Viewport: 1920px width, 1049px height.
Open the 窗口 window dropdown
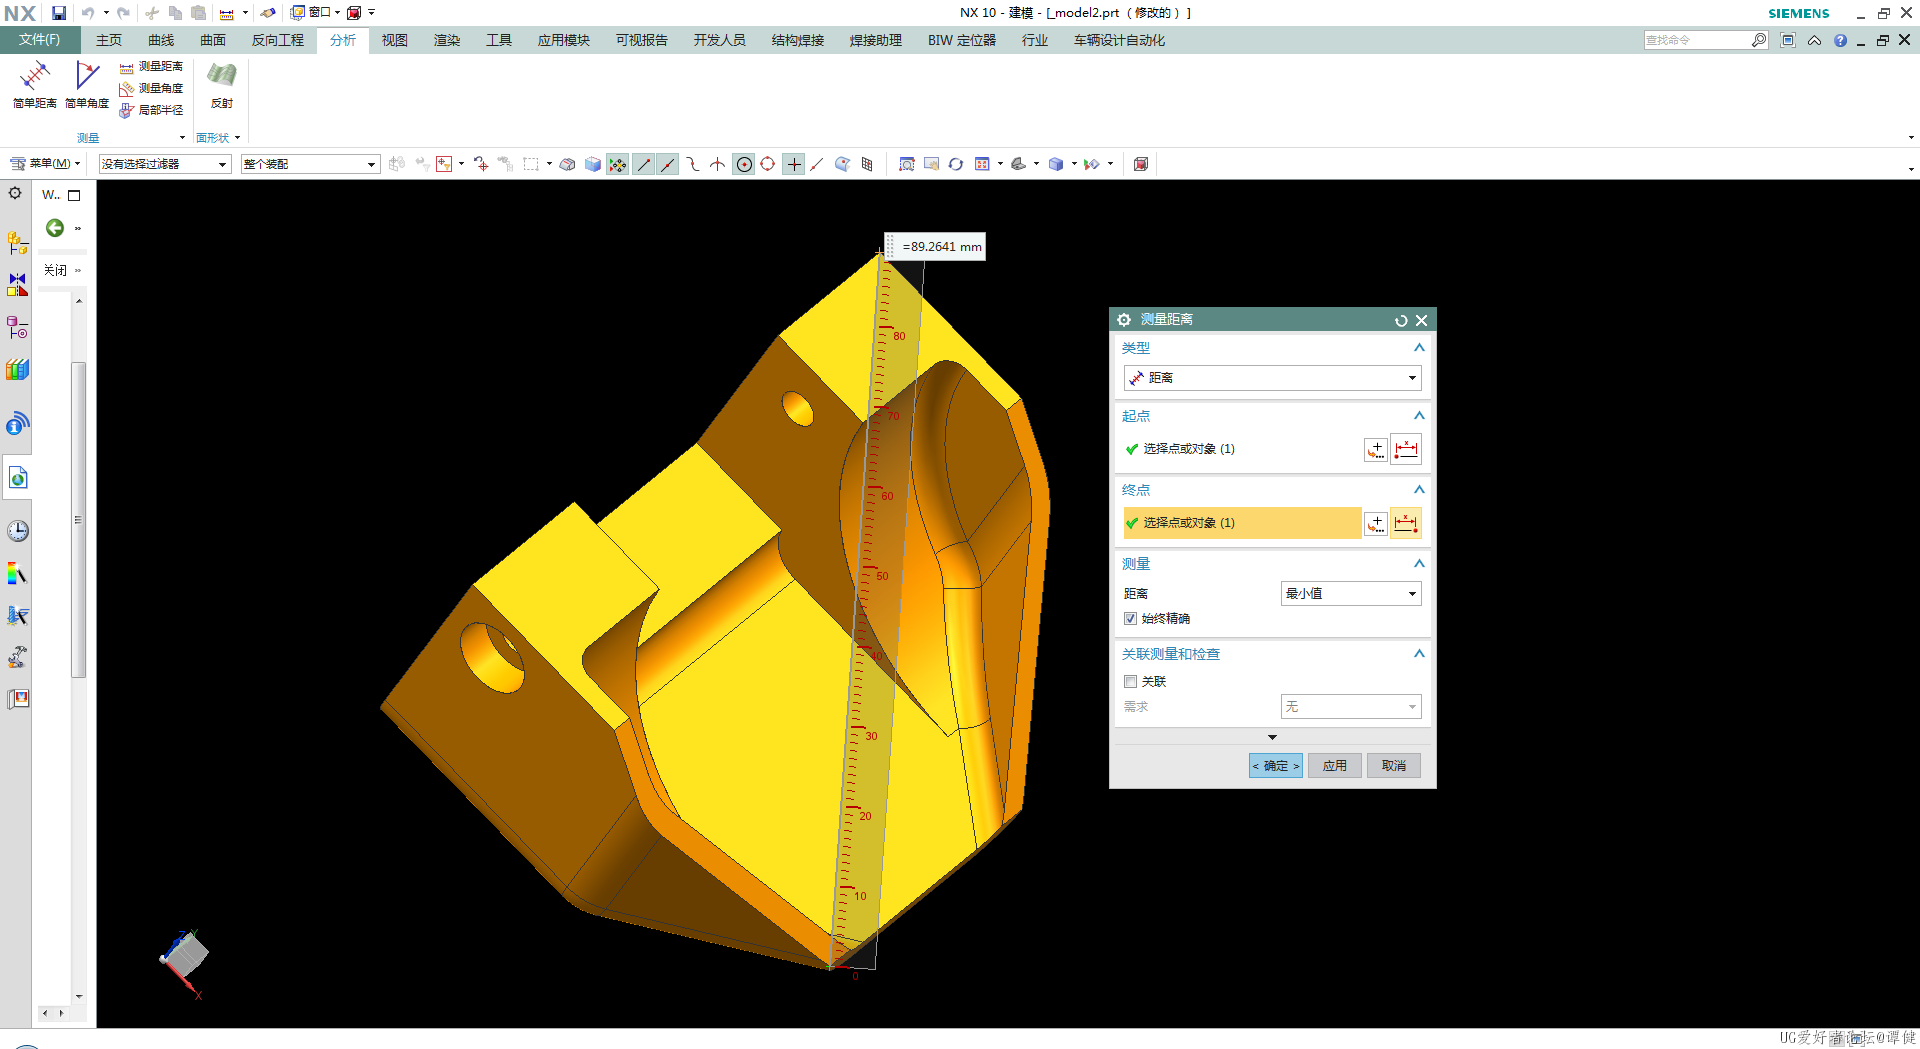pyautogui.click(x=316, y=13)
